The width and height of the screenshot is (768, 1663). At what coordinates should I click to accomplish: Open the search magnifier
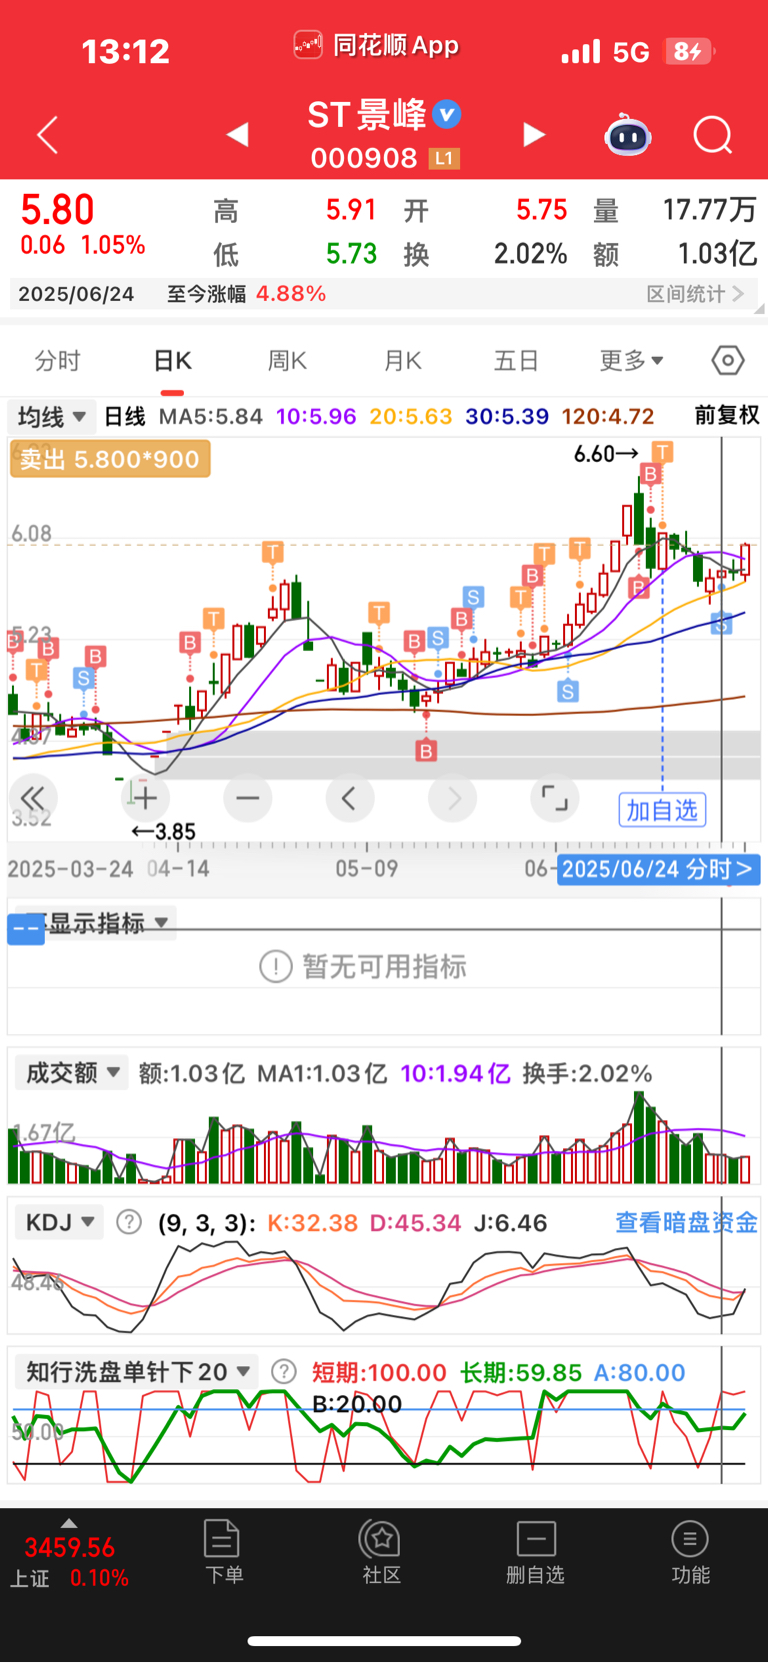(x=713, y=135)
